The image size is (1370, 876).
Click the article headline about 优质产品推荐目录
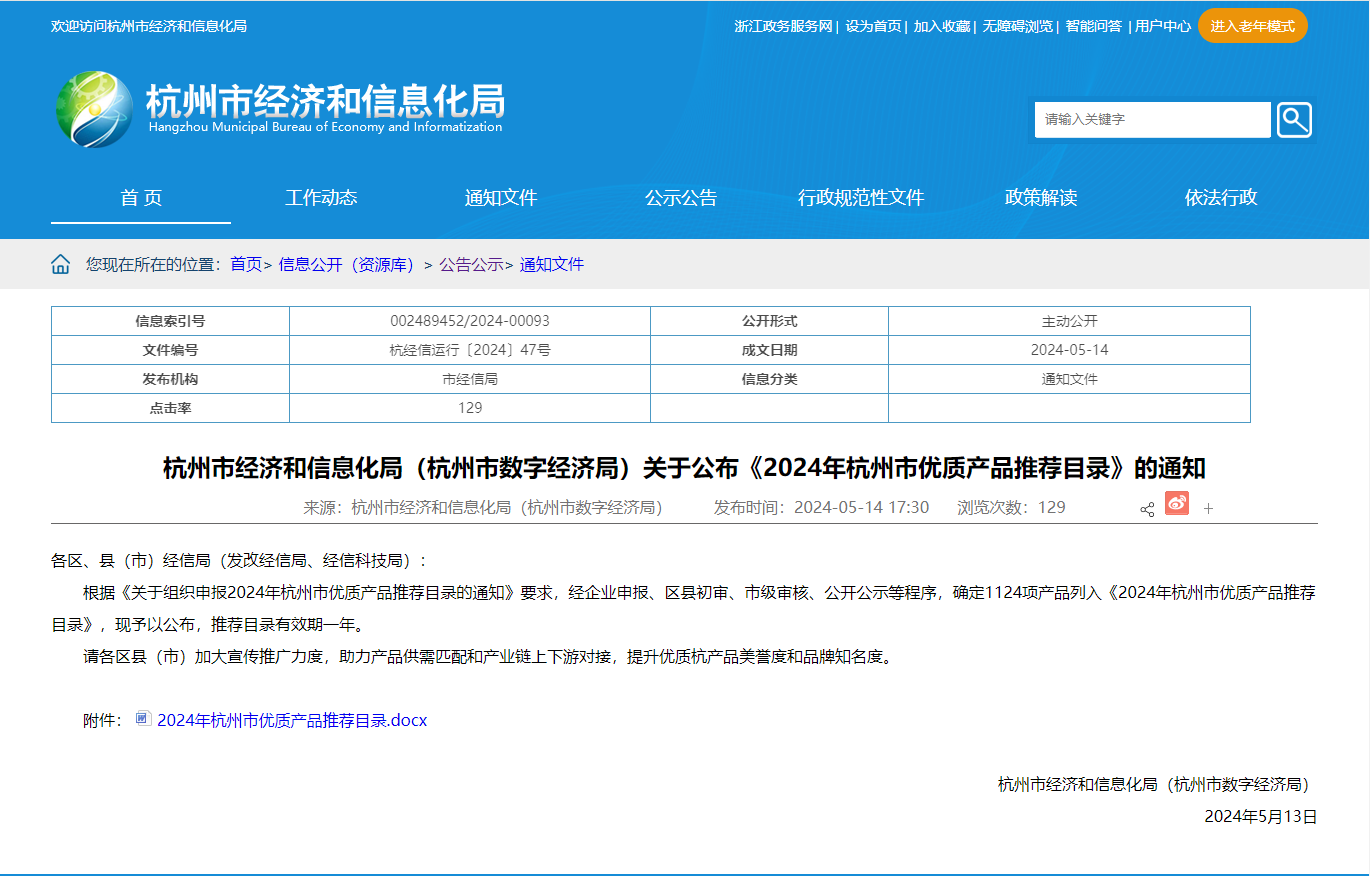(x=684, y=468)
